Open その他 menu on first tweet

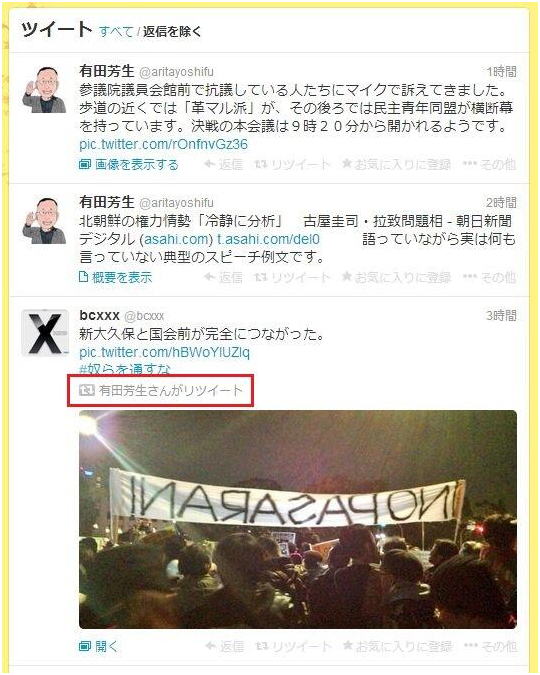click(490, 164)
